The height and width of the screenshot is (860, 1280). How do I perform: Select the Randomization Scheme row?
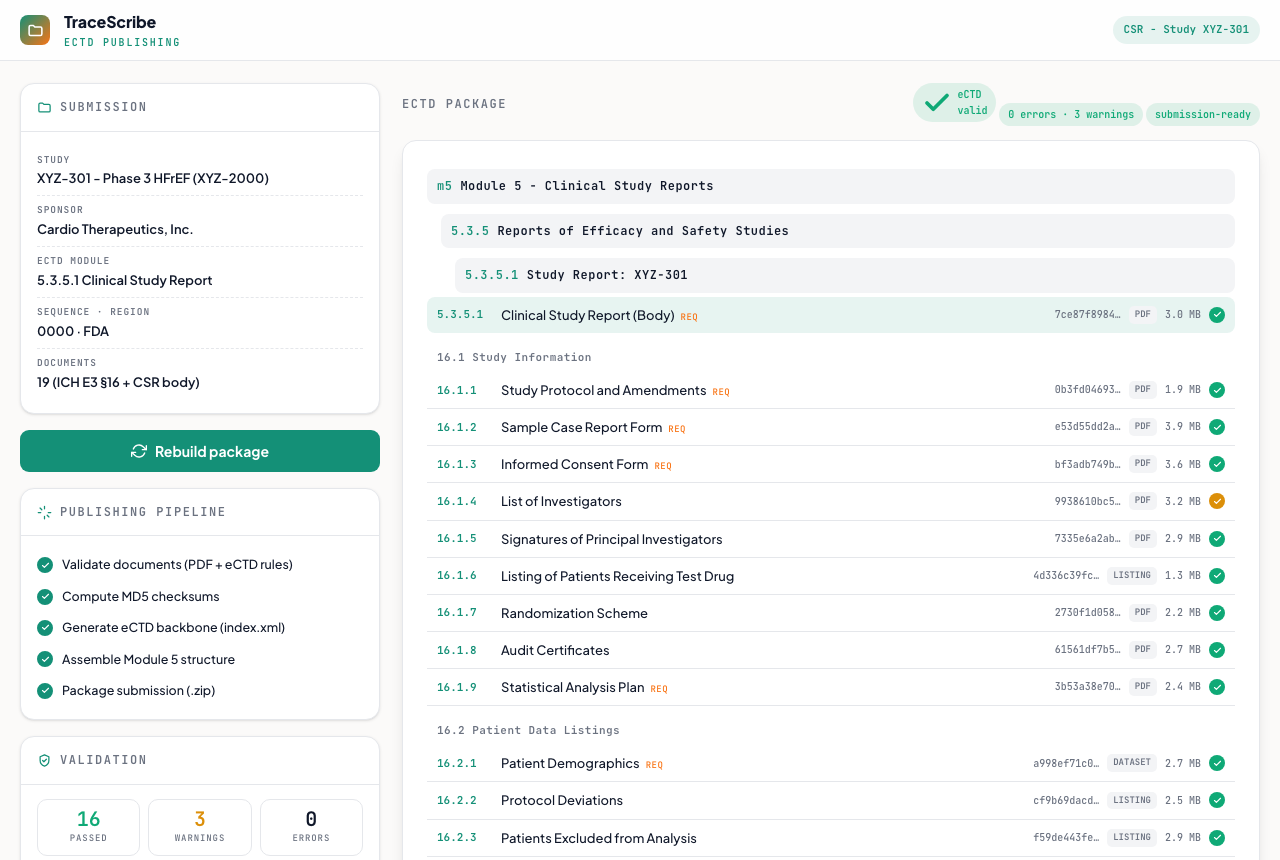831,613
